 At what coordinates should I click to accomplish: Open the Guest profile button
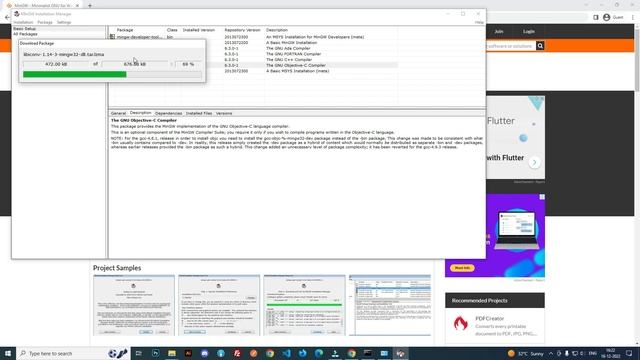(613, 18)
